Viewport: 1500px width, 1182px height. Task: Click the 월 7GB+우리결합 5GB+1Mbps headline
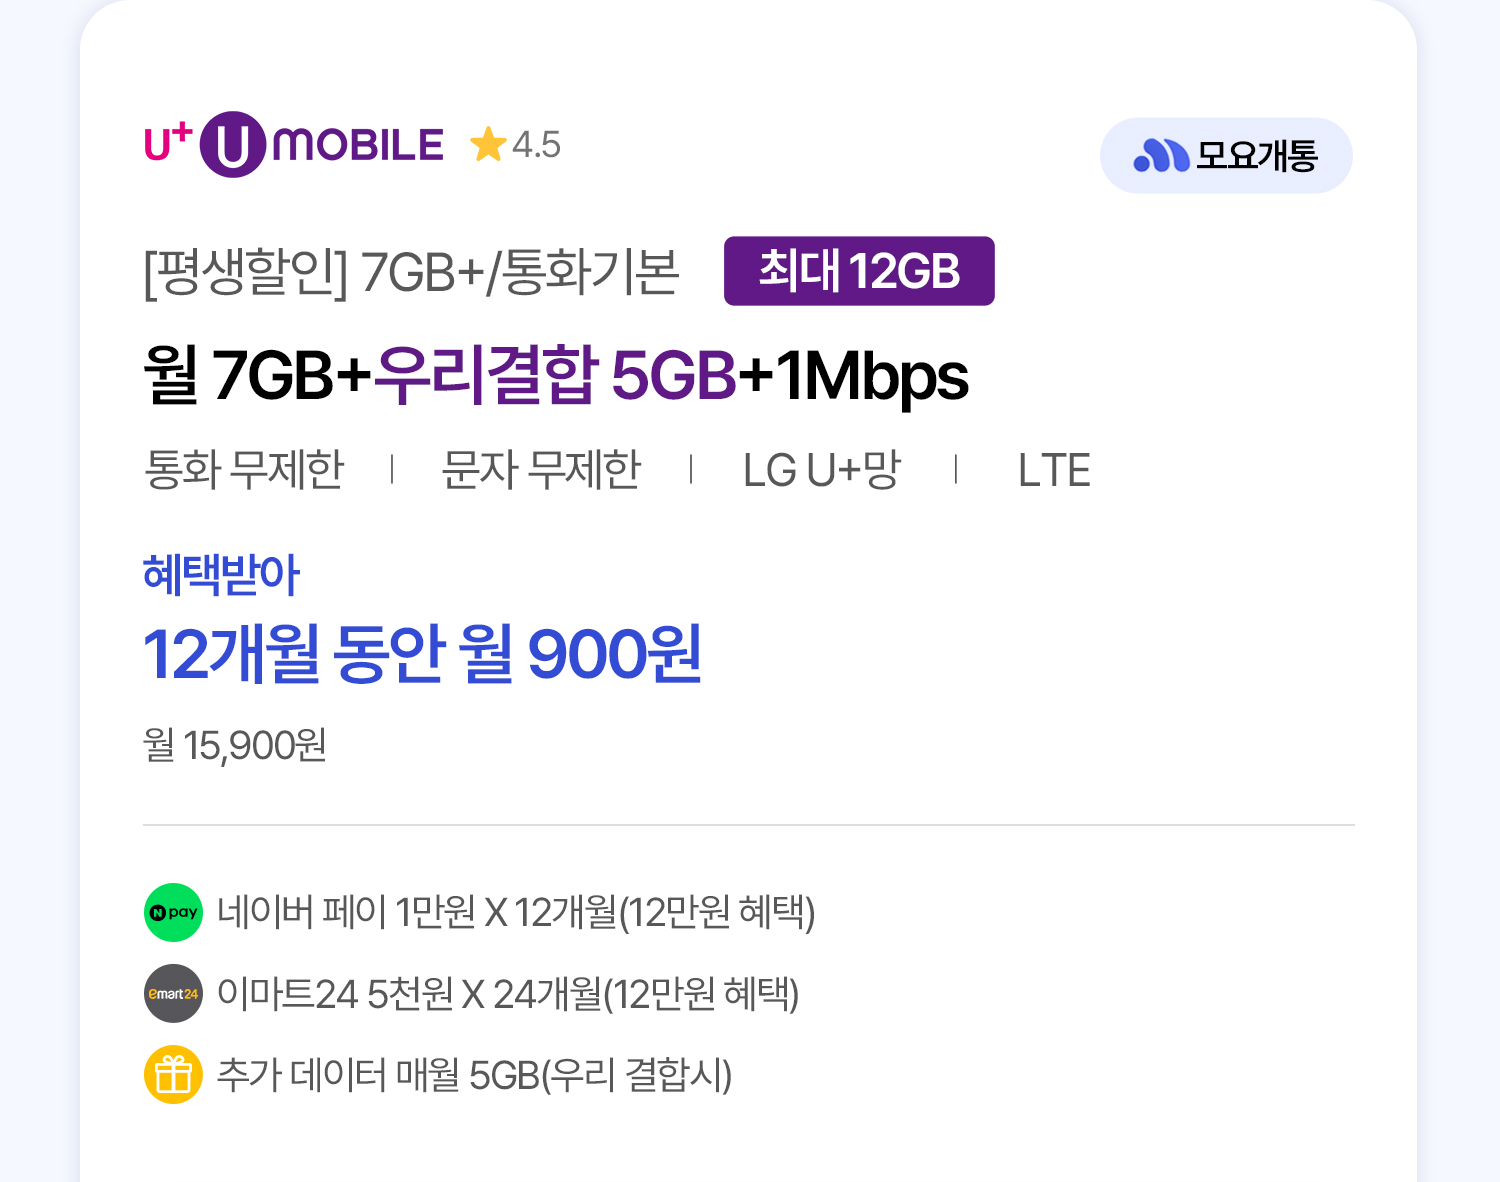tap(555, 376)
